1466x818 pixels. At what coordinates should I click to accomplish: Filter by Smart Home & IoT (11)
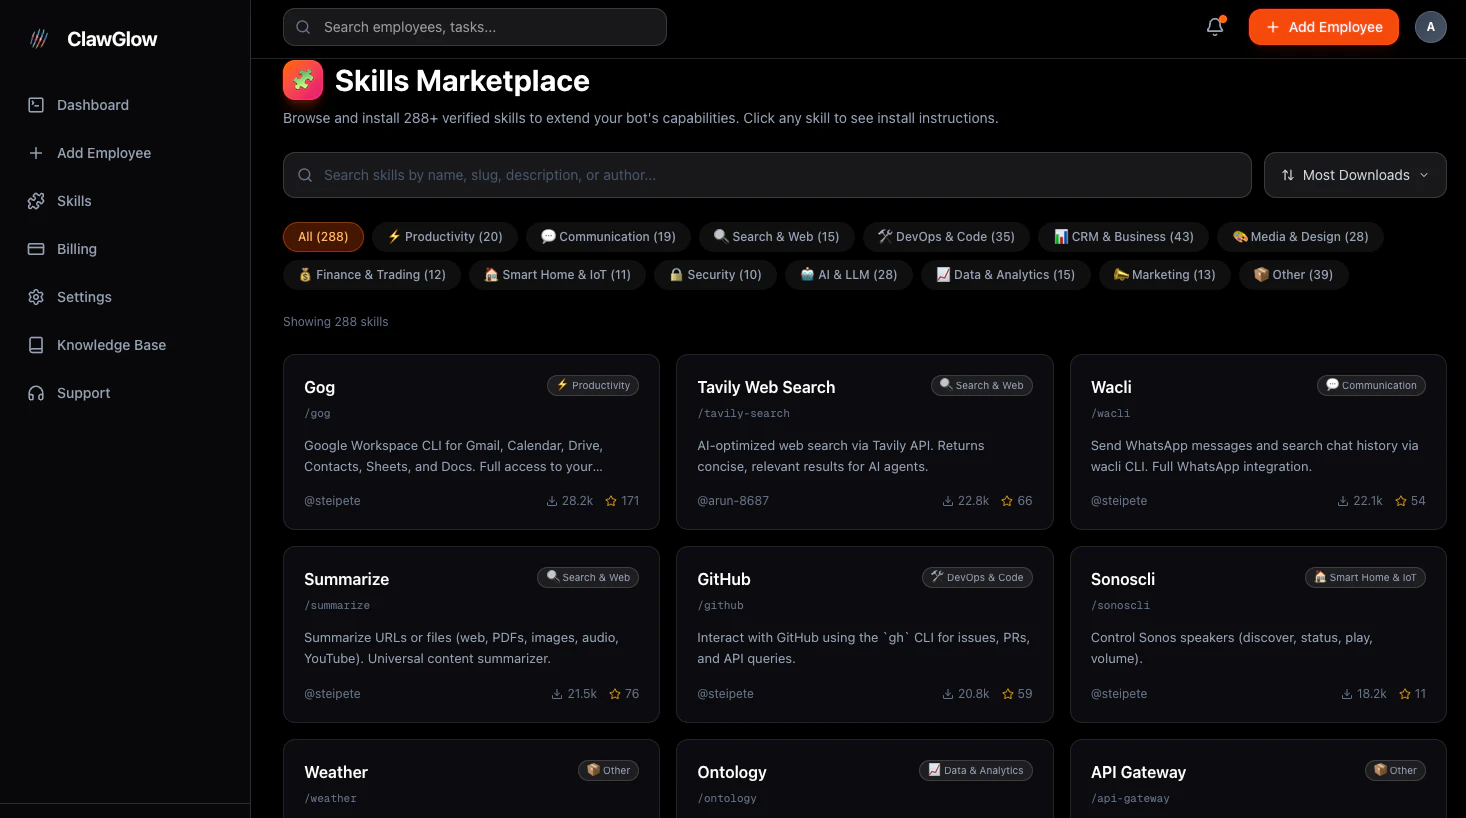[558, 275]
